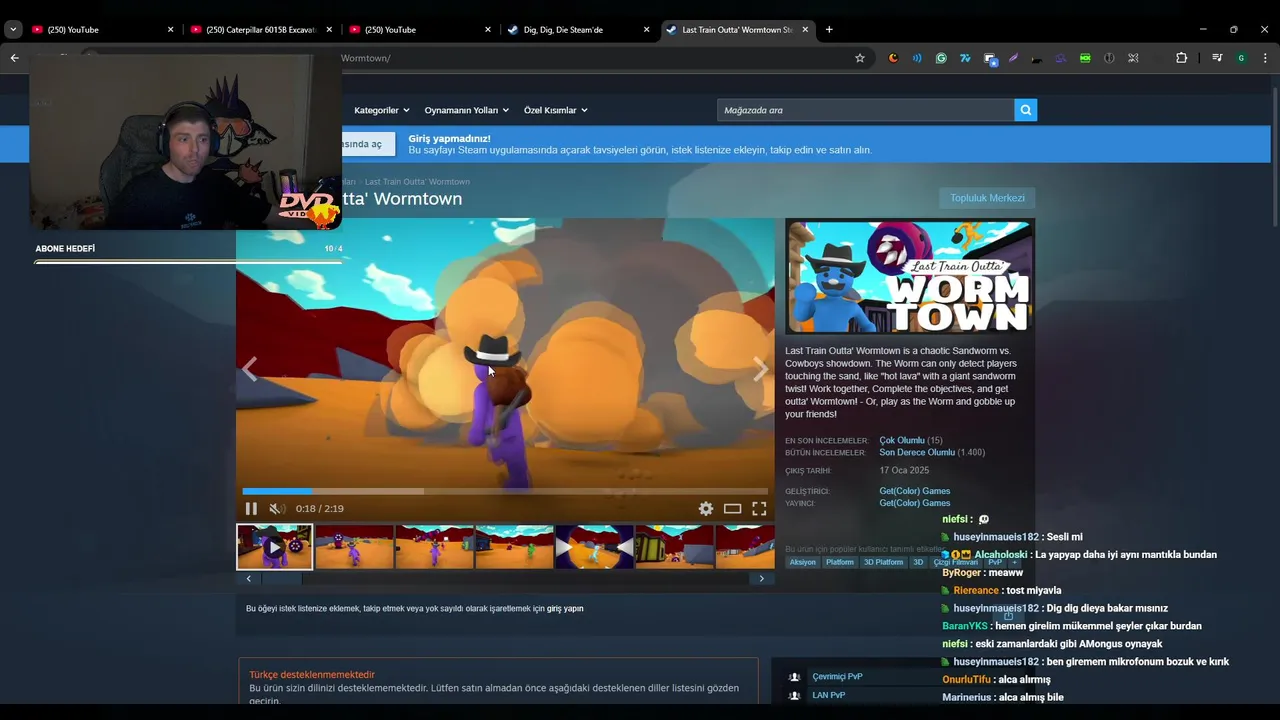Click chat message from ByRoger 'meaww'
The width and height of the screenshot is (1280, 720).
coord(983,573)
